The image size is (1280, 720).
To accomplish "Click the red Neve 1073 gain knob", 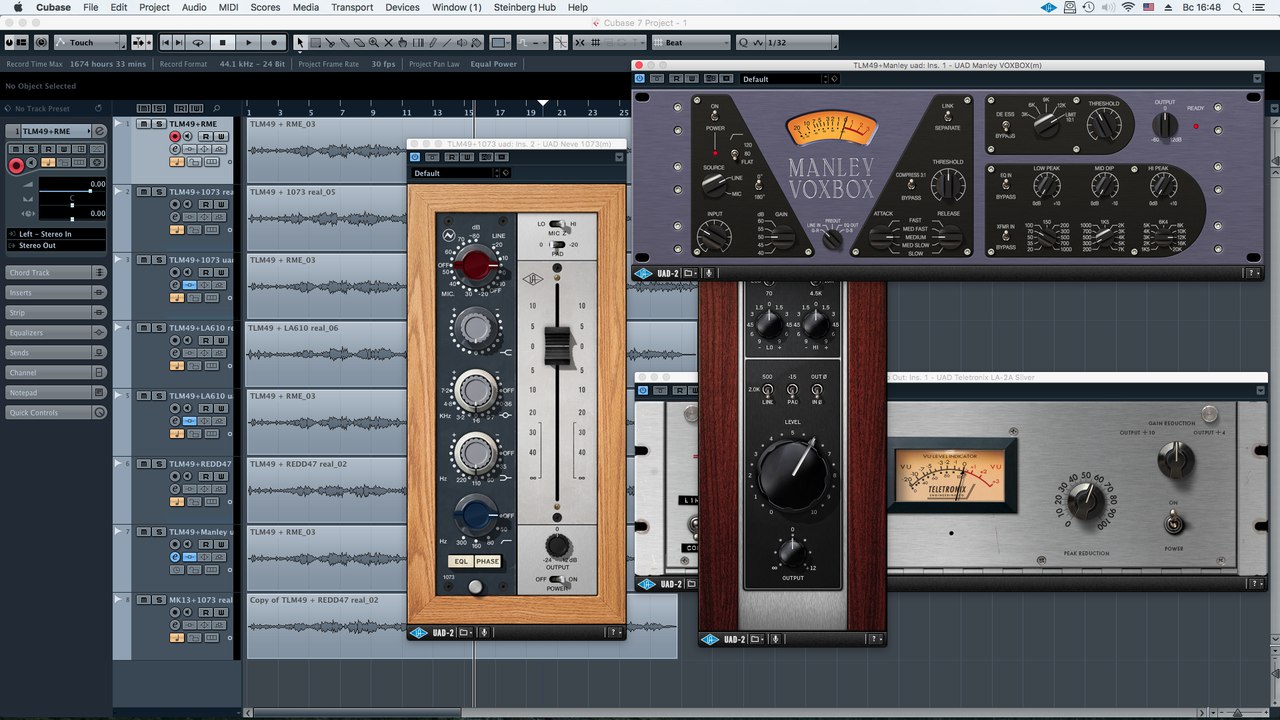I will [x=476, y=267].
